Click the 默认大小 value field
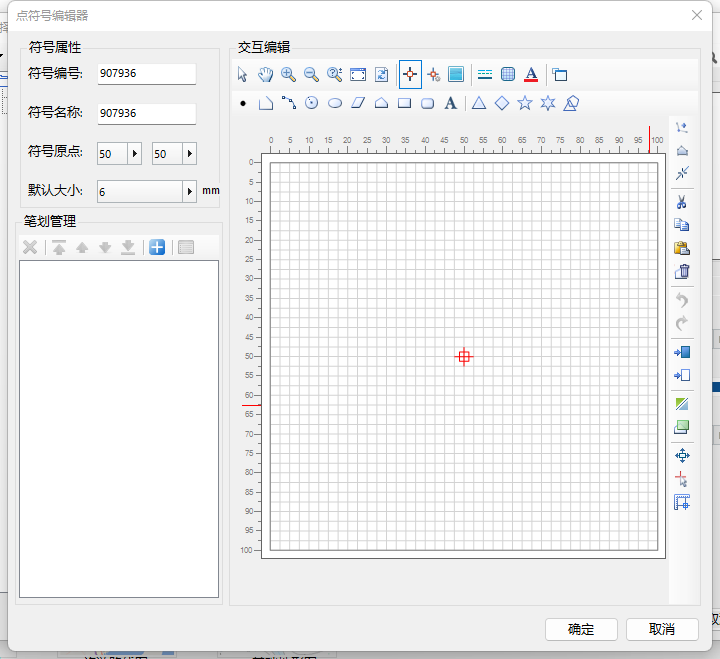Screen dimensions: 720x659 tap(140, 192)
